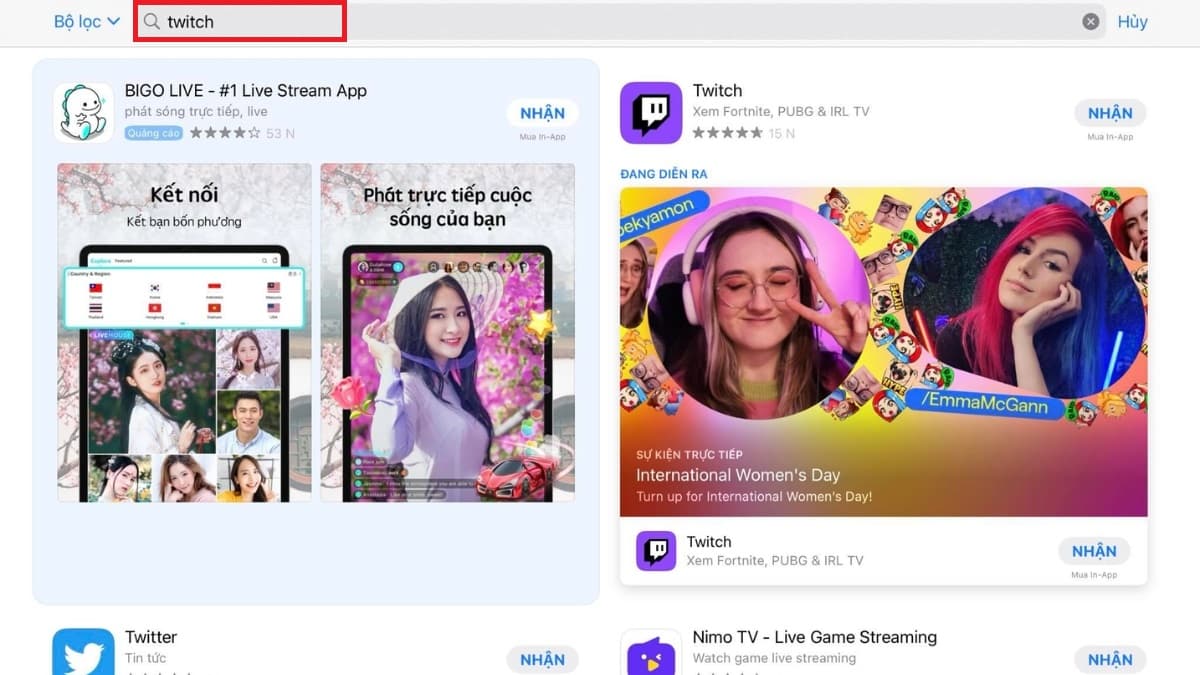1200x675 pixels.
Task: Open the BIGO LIVE app icon
Action: (83, 112)
